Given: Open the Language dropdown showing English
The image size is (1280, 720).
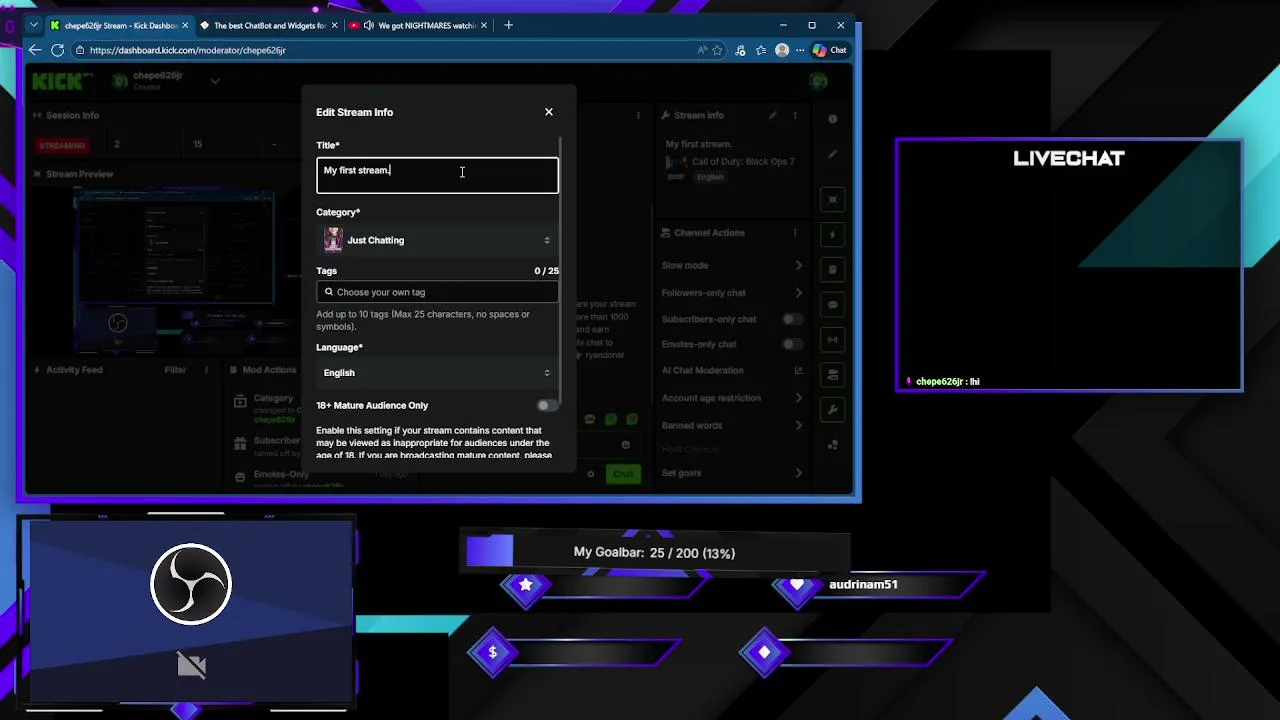Looking at the screenshot, I should pos(437,373).
